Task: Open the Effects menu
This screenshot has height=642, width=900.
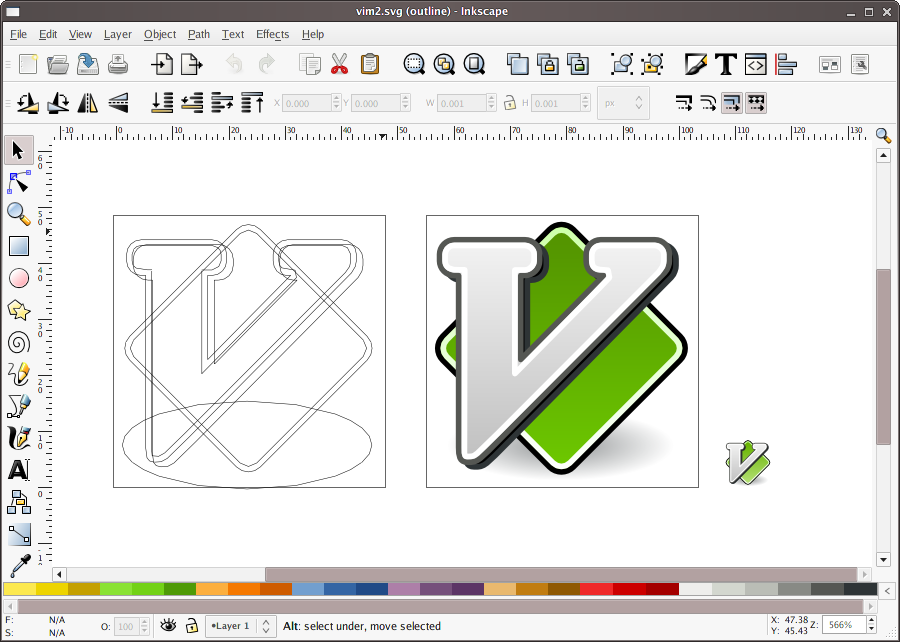Action: tap(272, 34)
